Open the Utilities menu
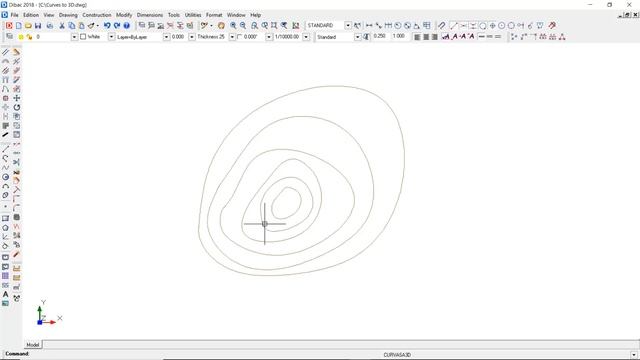The image size is (640, 360). 193,15
